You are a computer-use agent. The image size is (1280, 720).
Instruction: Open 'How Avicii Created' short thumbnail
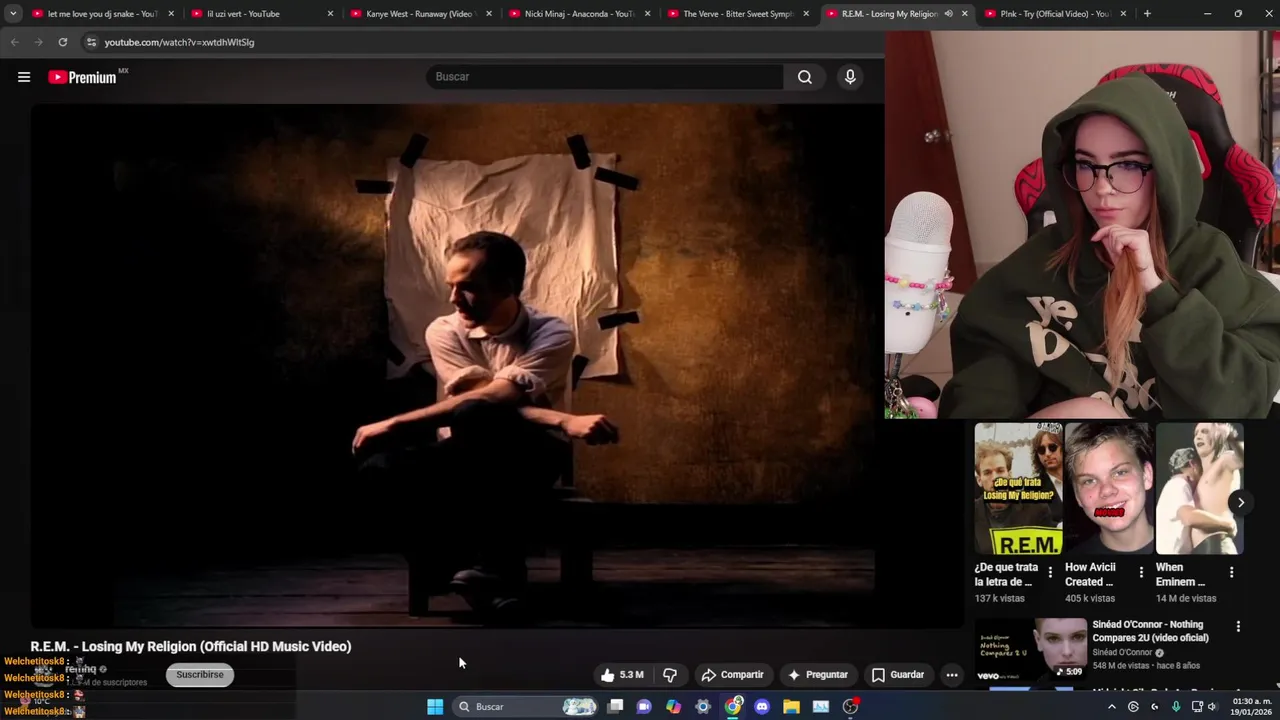1109,489
